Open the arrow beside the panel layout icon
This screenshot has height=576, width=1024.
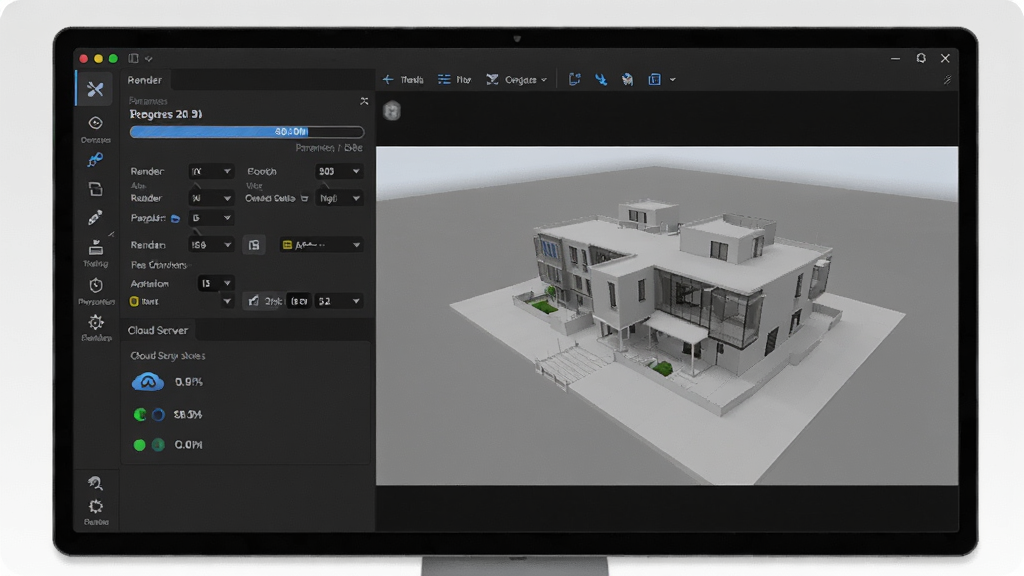pyautogui.click(x=673, y=80)
